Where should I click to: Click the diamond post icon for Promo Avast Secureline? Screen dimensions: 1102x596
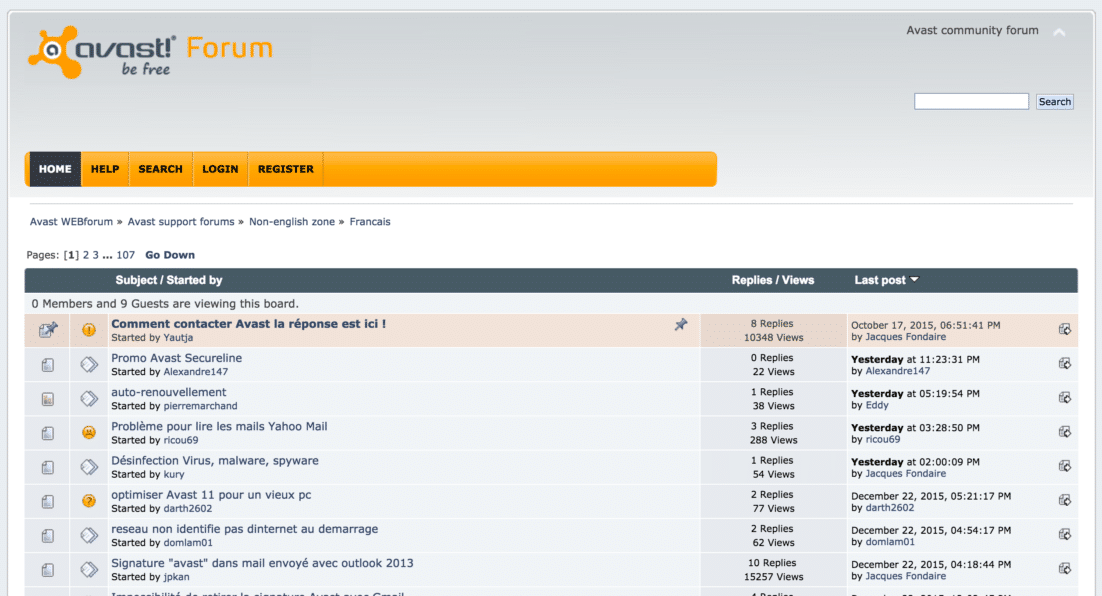point(89,364)
